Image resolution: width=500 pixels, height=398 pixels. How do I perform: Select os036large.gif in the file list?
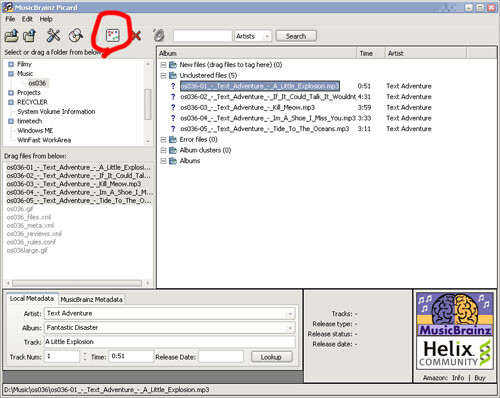pos(27,250)
